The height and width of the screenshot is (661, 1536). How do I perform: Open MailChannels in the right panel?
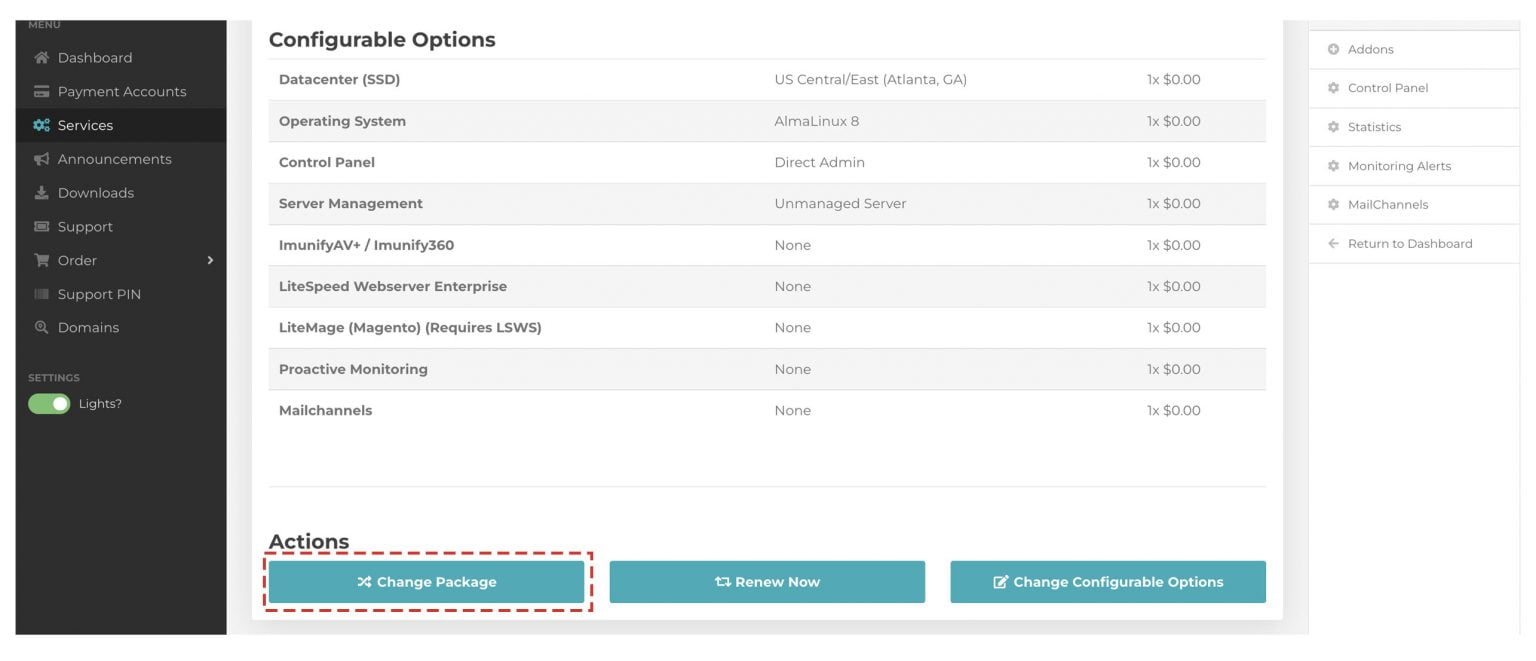(x=1387, y=205)
